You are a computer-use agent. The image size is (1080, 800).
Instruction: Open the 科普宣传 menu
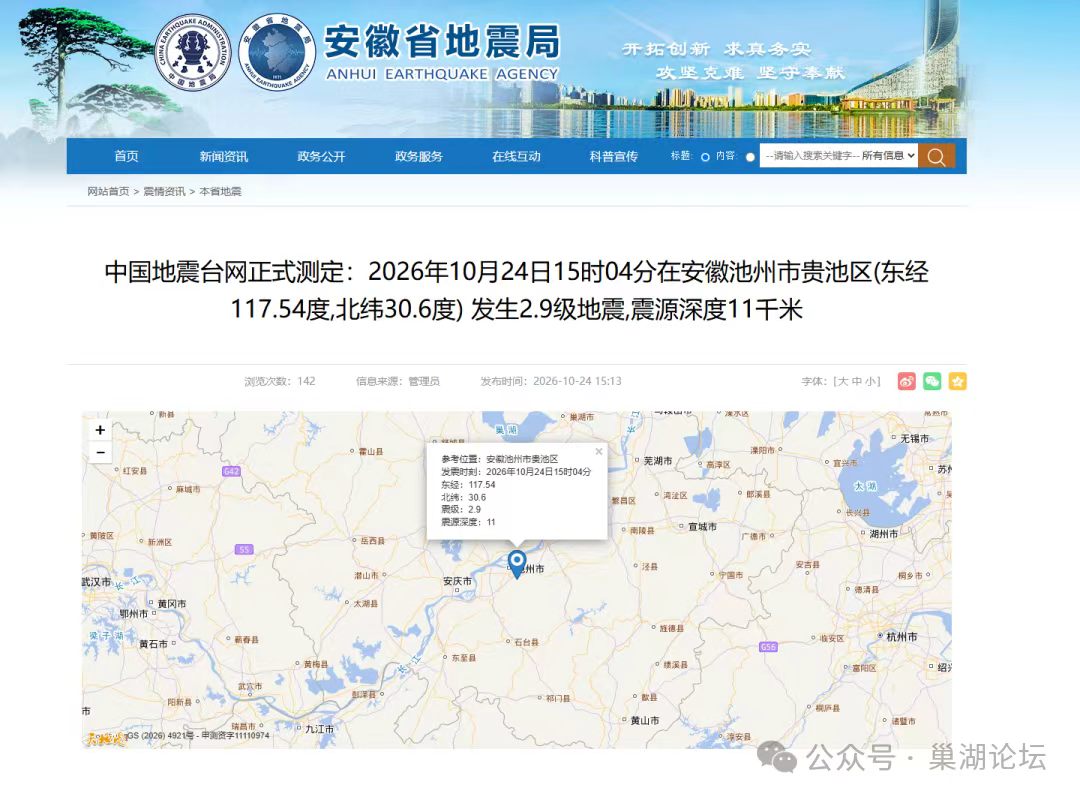tap(614, 156)
